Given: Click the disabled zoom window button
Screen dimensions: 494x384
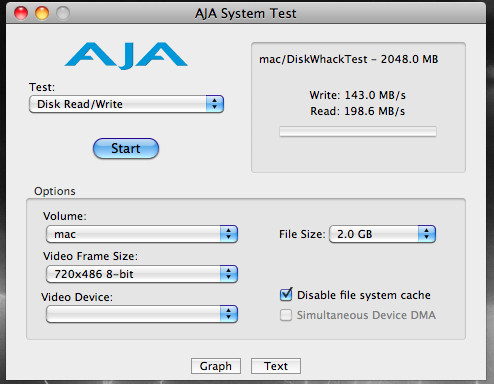Looking at the screenshot, I should [x=63, y=13].
